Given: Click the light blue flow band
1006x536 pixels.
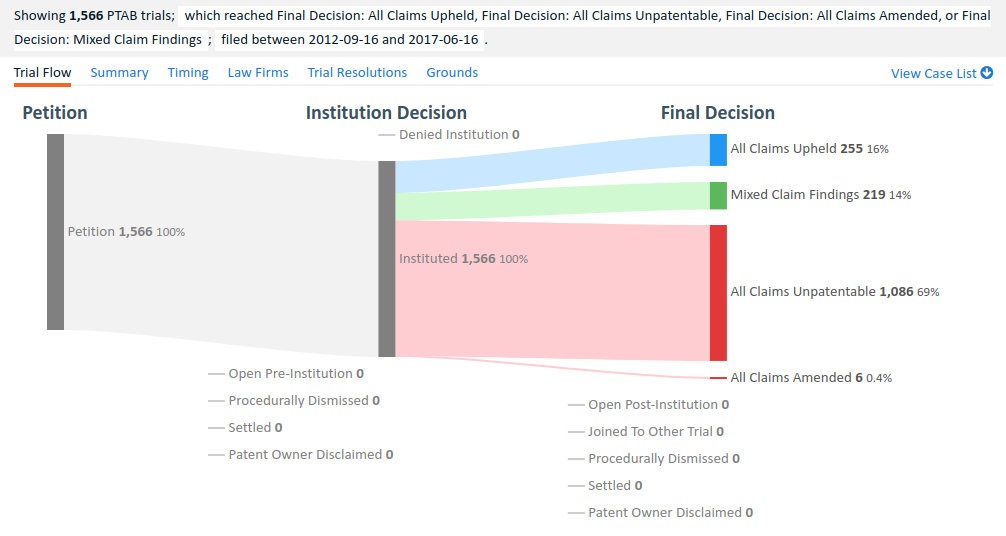Looking at the screenshot, I should pyautogui.click(x=550, y=166).
